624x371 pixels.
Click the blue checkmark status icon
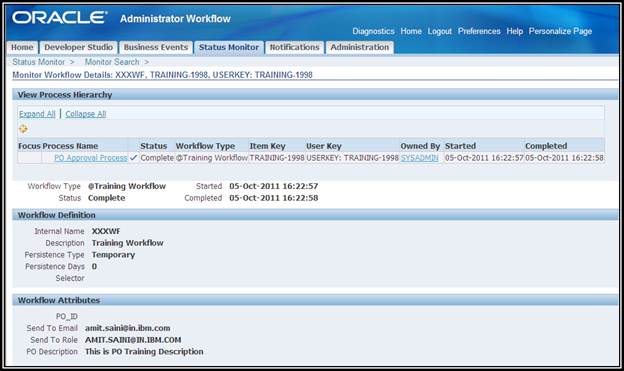[134, 158]
